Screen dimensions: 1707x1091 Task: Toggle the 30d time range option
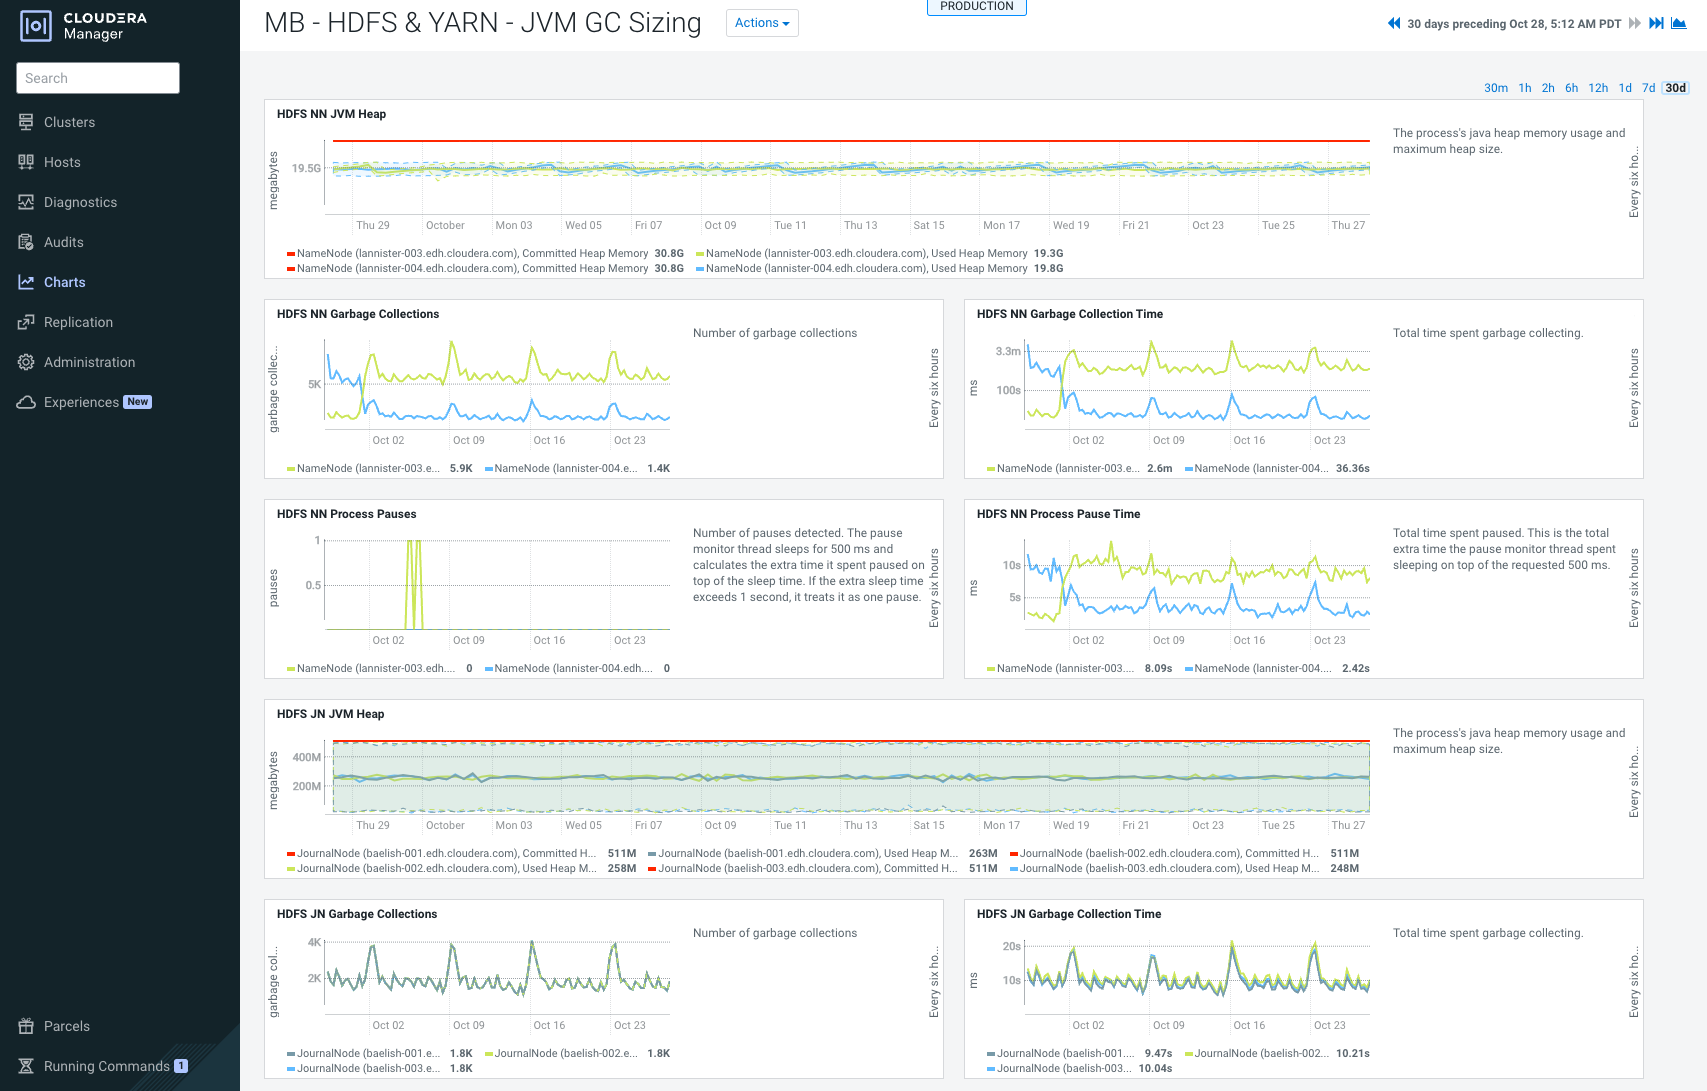(x=1675, y=87)
